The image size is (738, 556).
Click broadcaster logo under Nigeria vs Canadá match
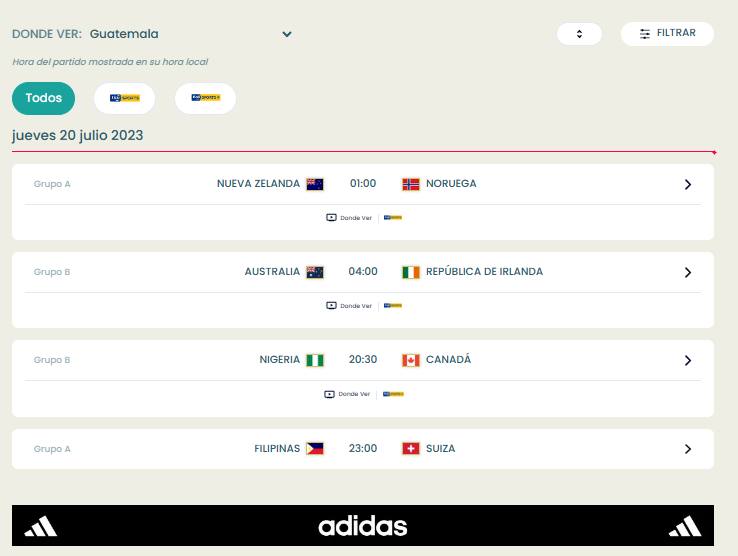pyautogui.click(x=393, y=394)
